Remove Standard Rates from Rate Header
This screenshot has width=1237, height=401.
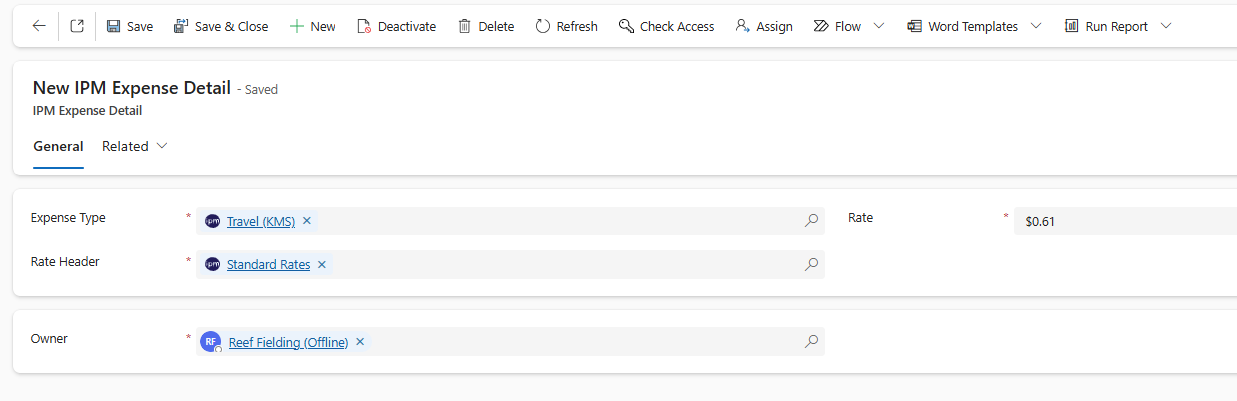pos(322,265)
